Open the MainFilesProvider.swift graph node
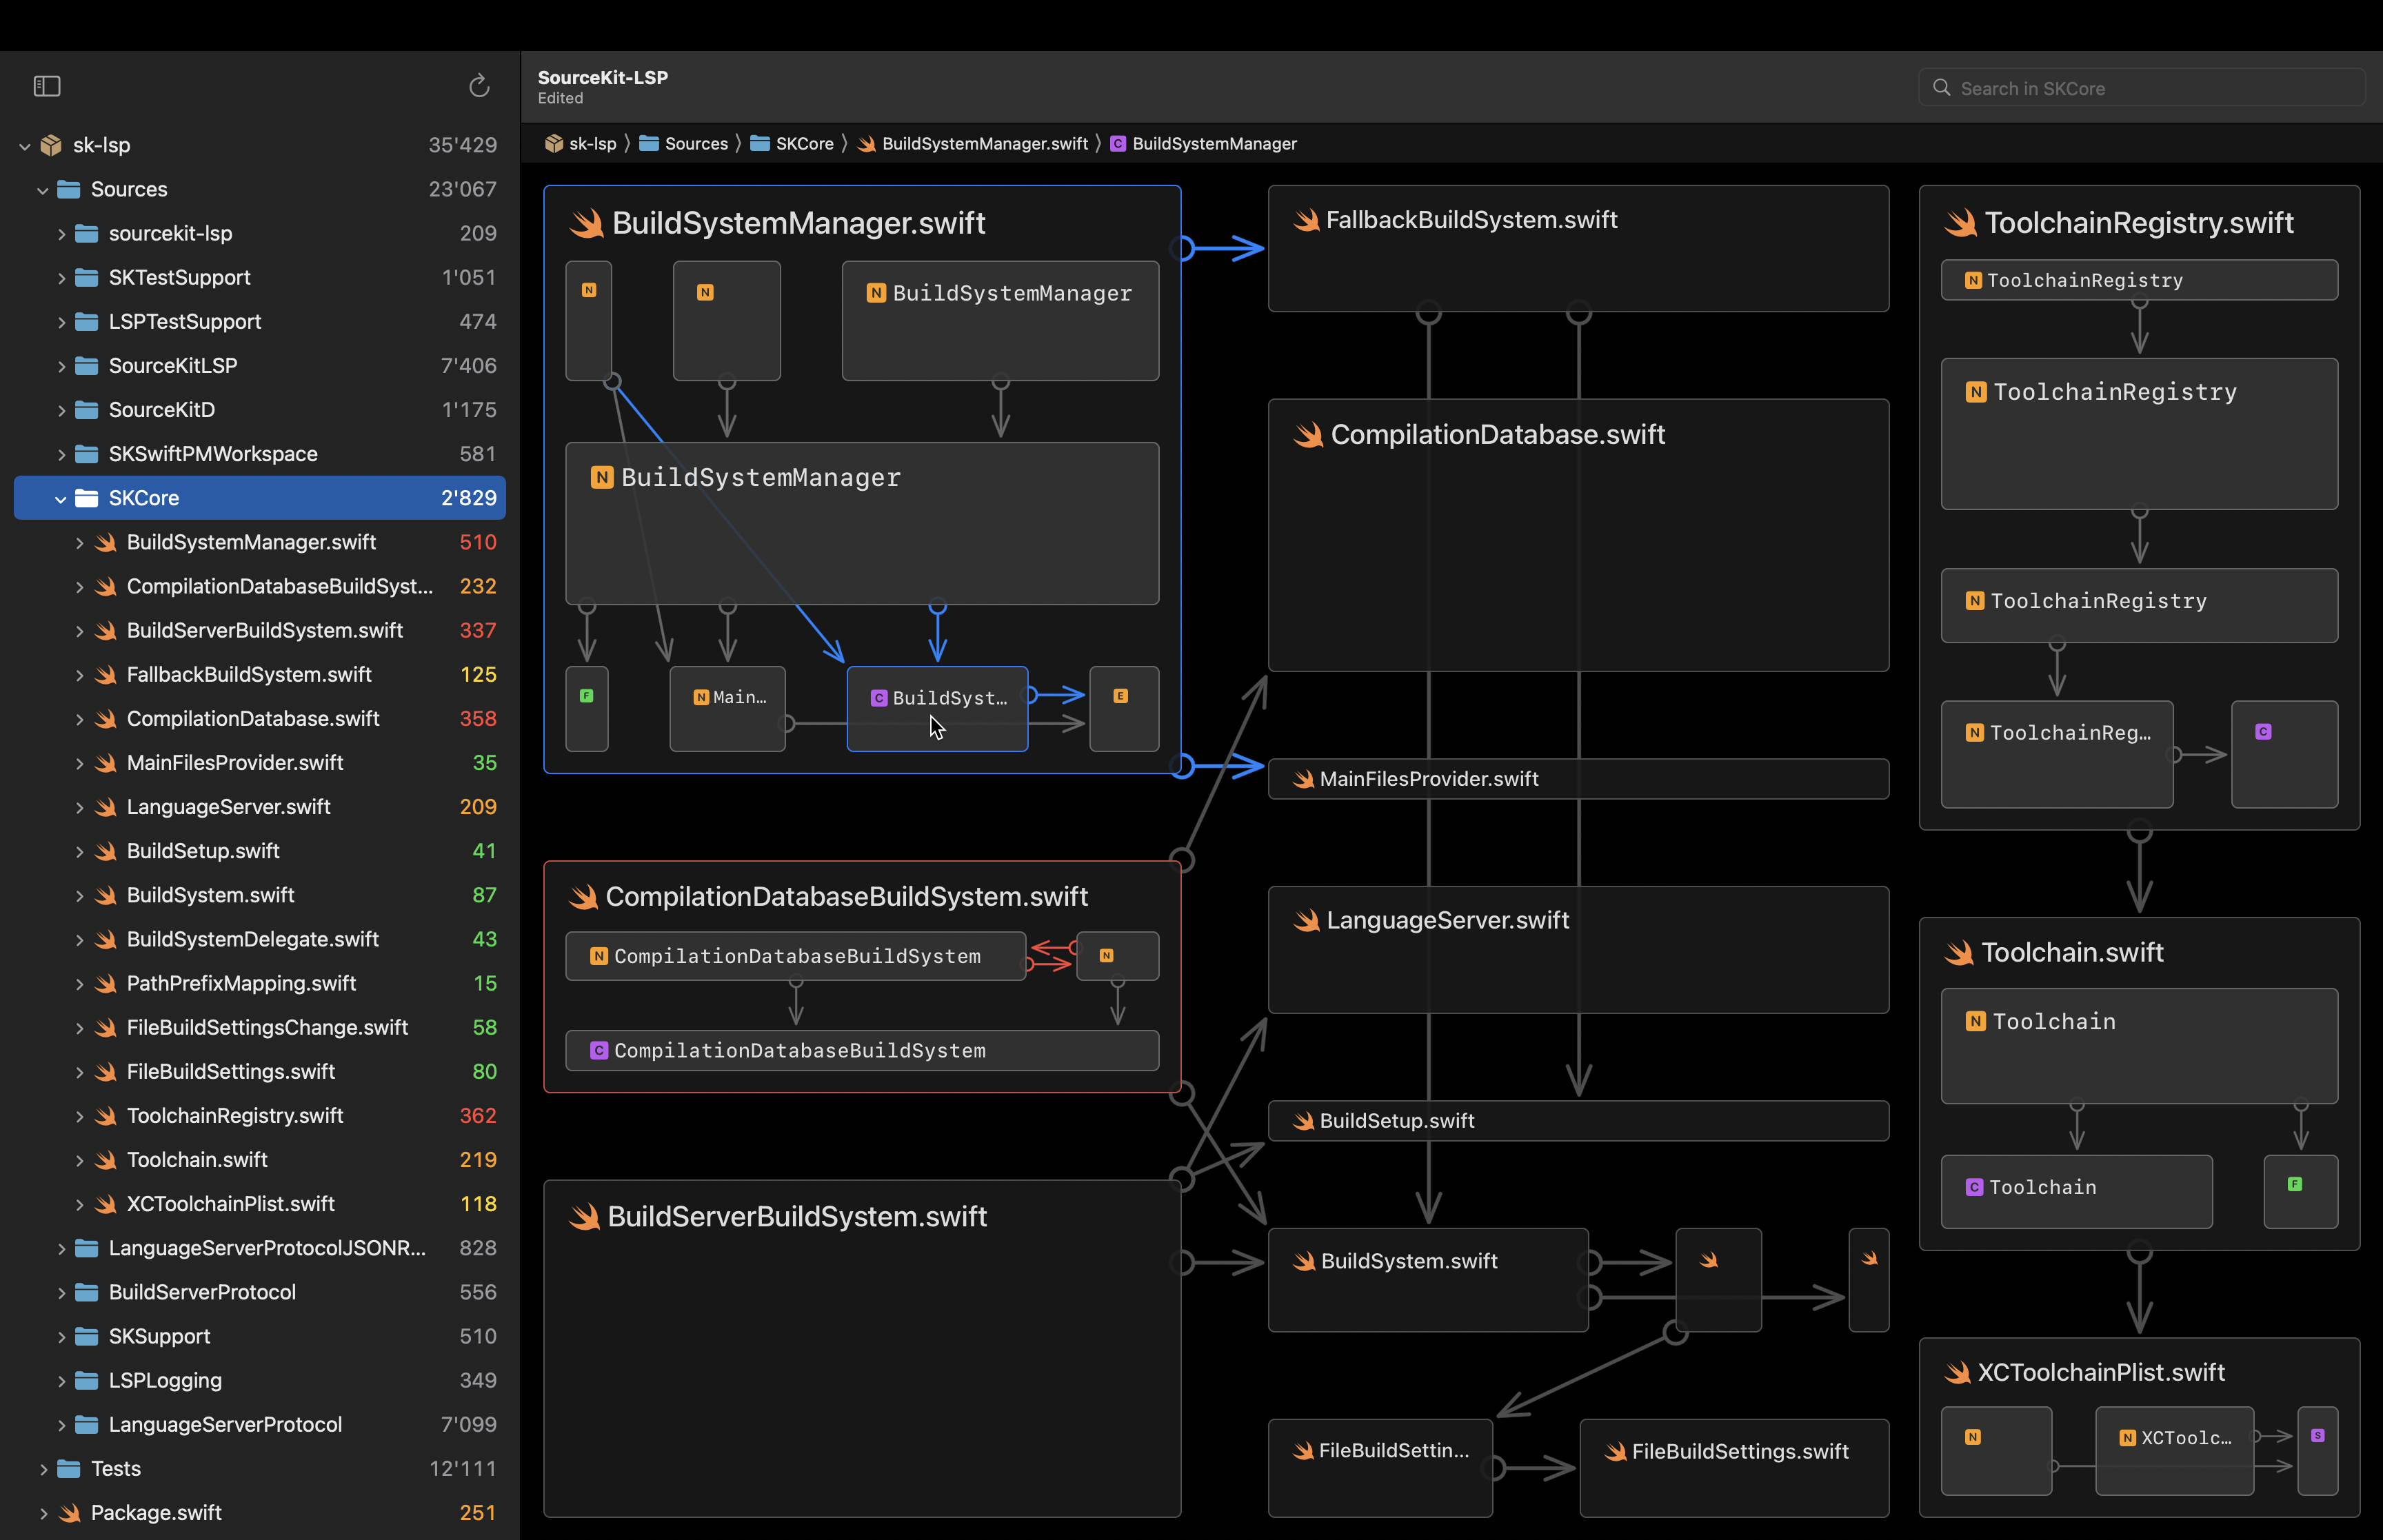Image resolution: width=2383 pixels, height=1540 pixels. tap(1578, 779)
